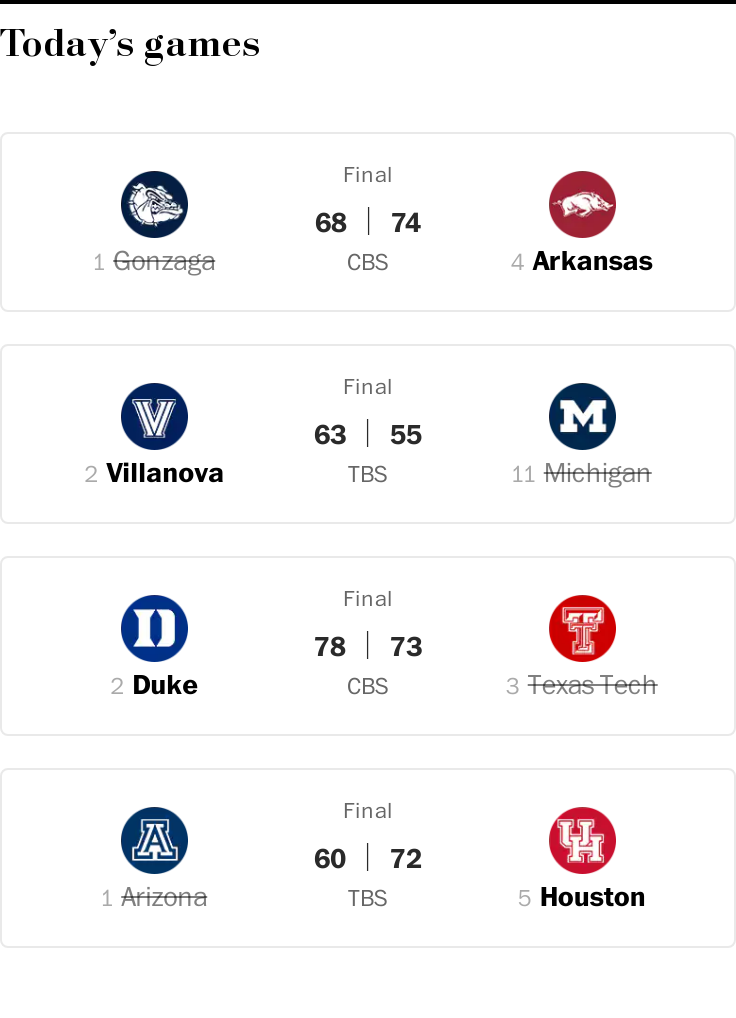Click the struck-through Michigan name

(597, 473)
